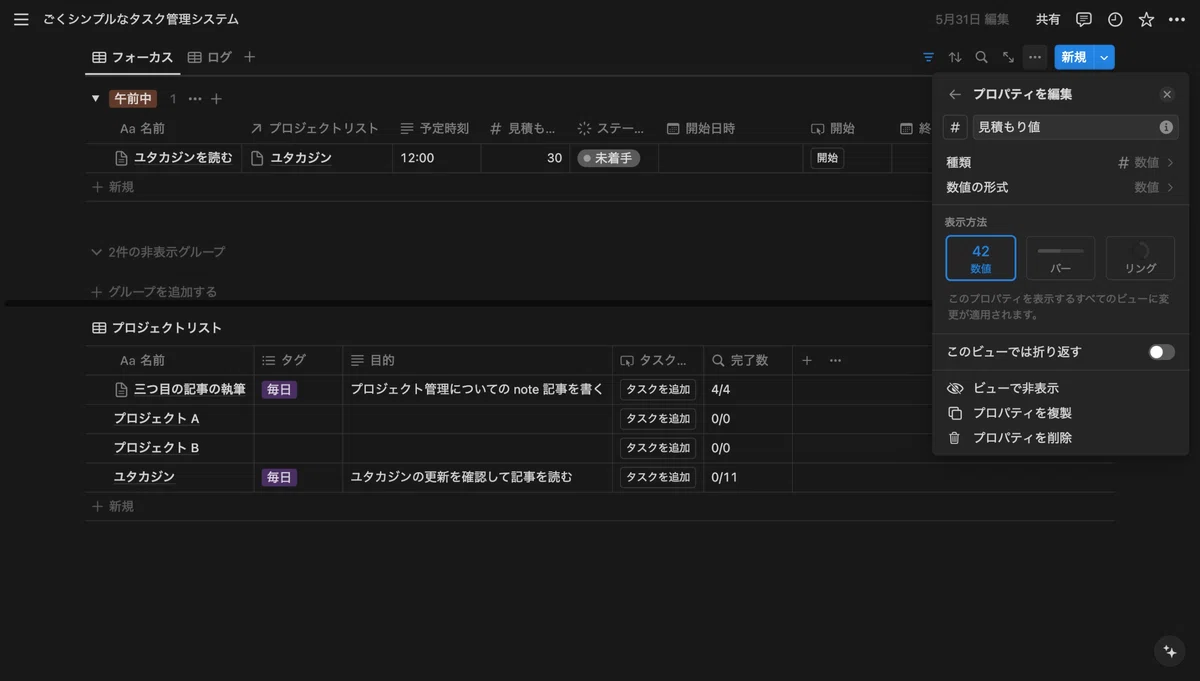1200x681 pixels.
Task: Select 数値 display option showing 42
Action: [981, 258]
